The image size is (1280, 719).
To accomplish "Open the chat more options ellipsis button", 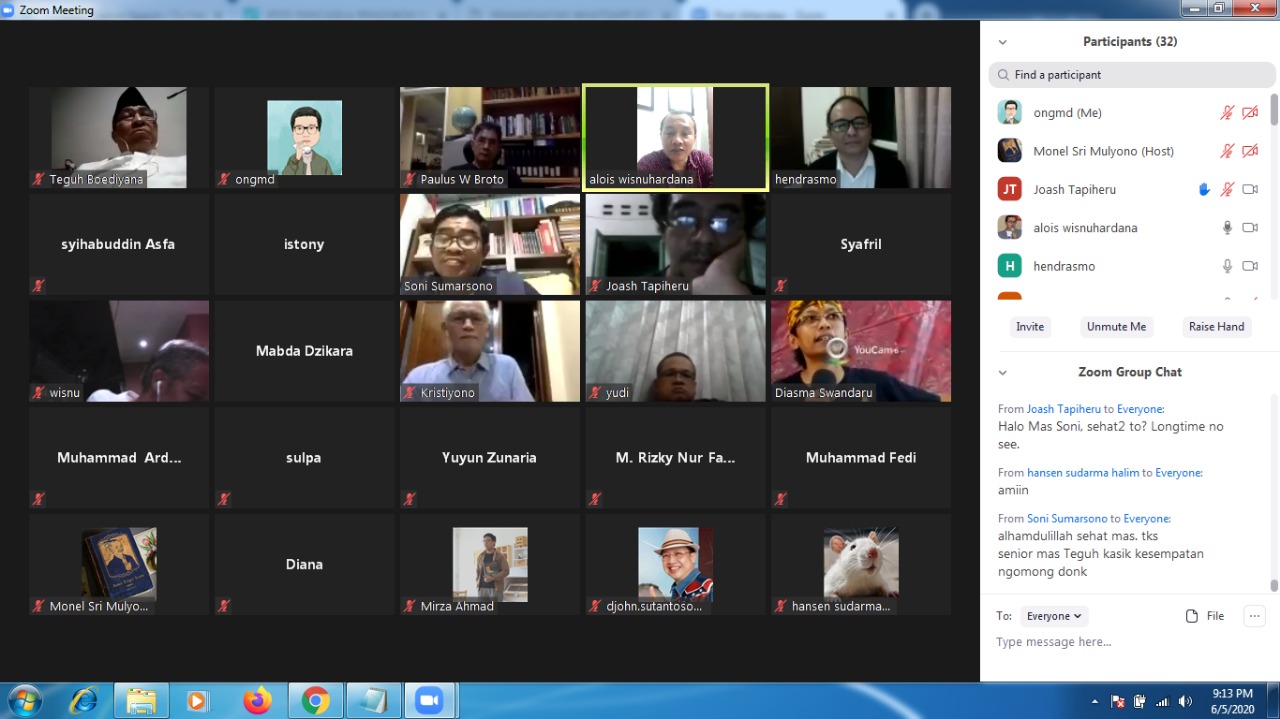I will 1255,616.
